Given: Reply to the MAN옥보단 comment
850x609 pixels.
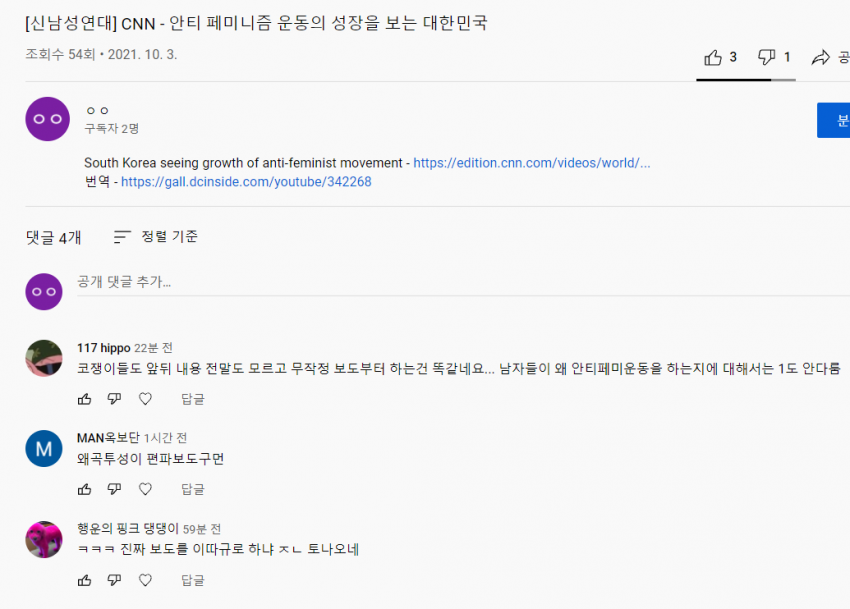Looking at the screenshot, I should tap(192, 489).
